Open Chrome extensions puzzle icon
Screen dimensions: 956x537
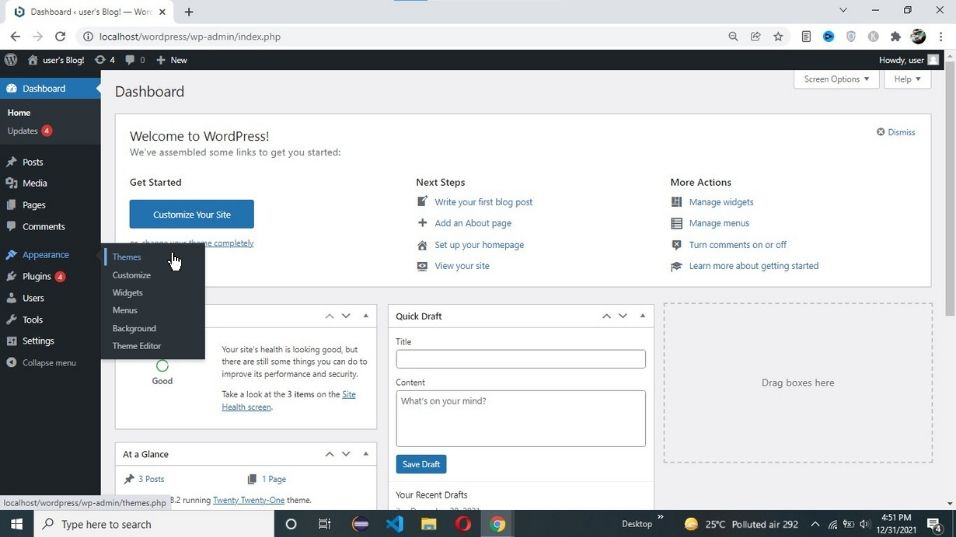(x=895, y=37)
